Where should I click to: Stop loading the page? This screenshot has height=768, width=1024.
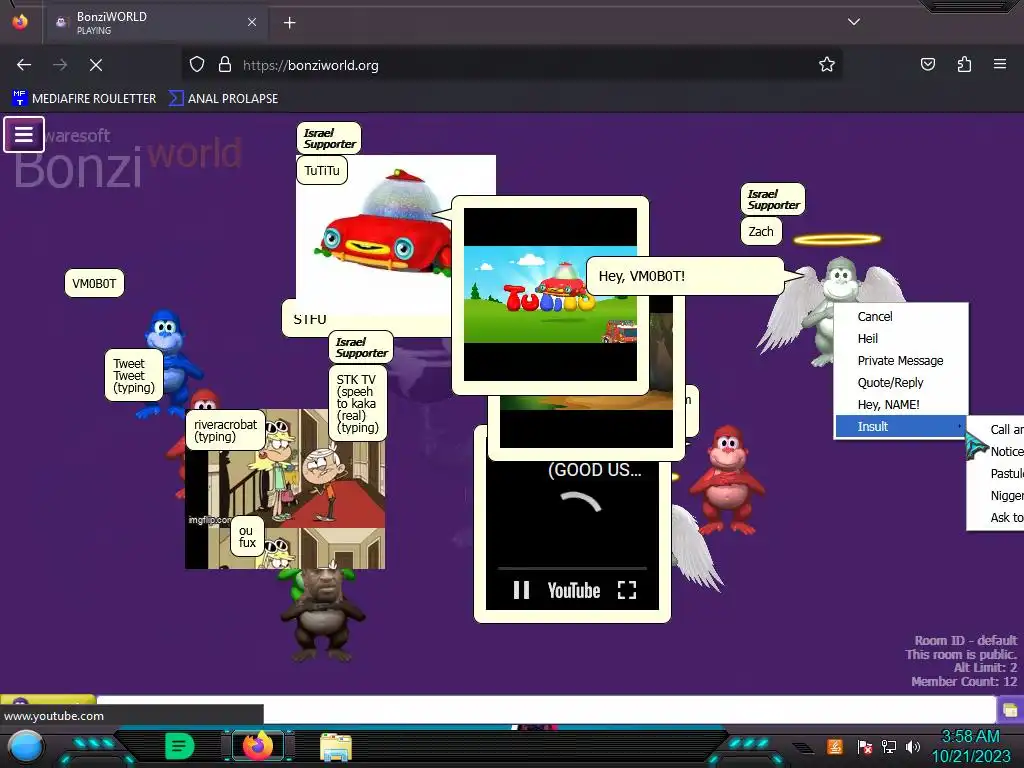96,65
